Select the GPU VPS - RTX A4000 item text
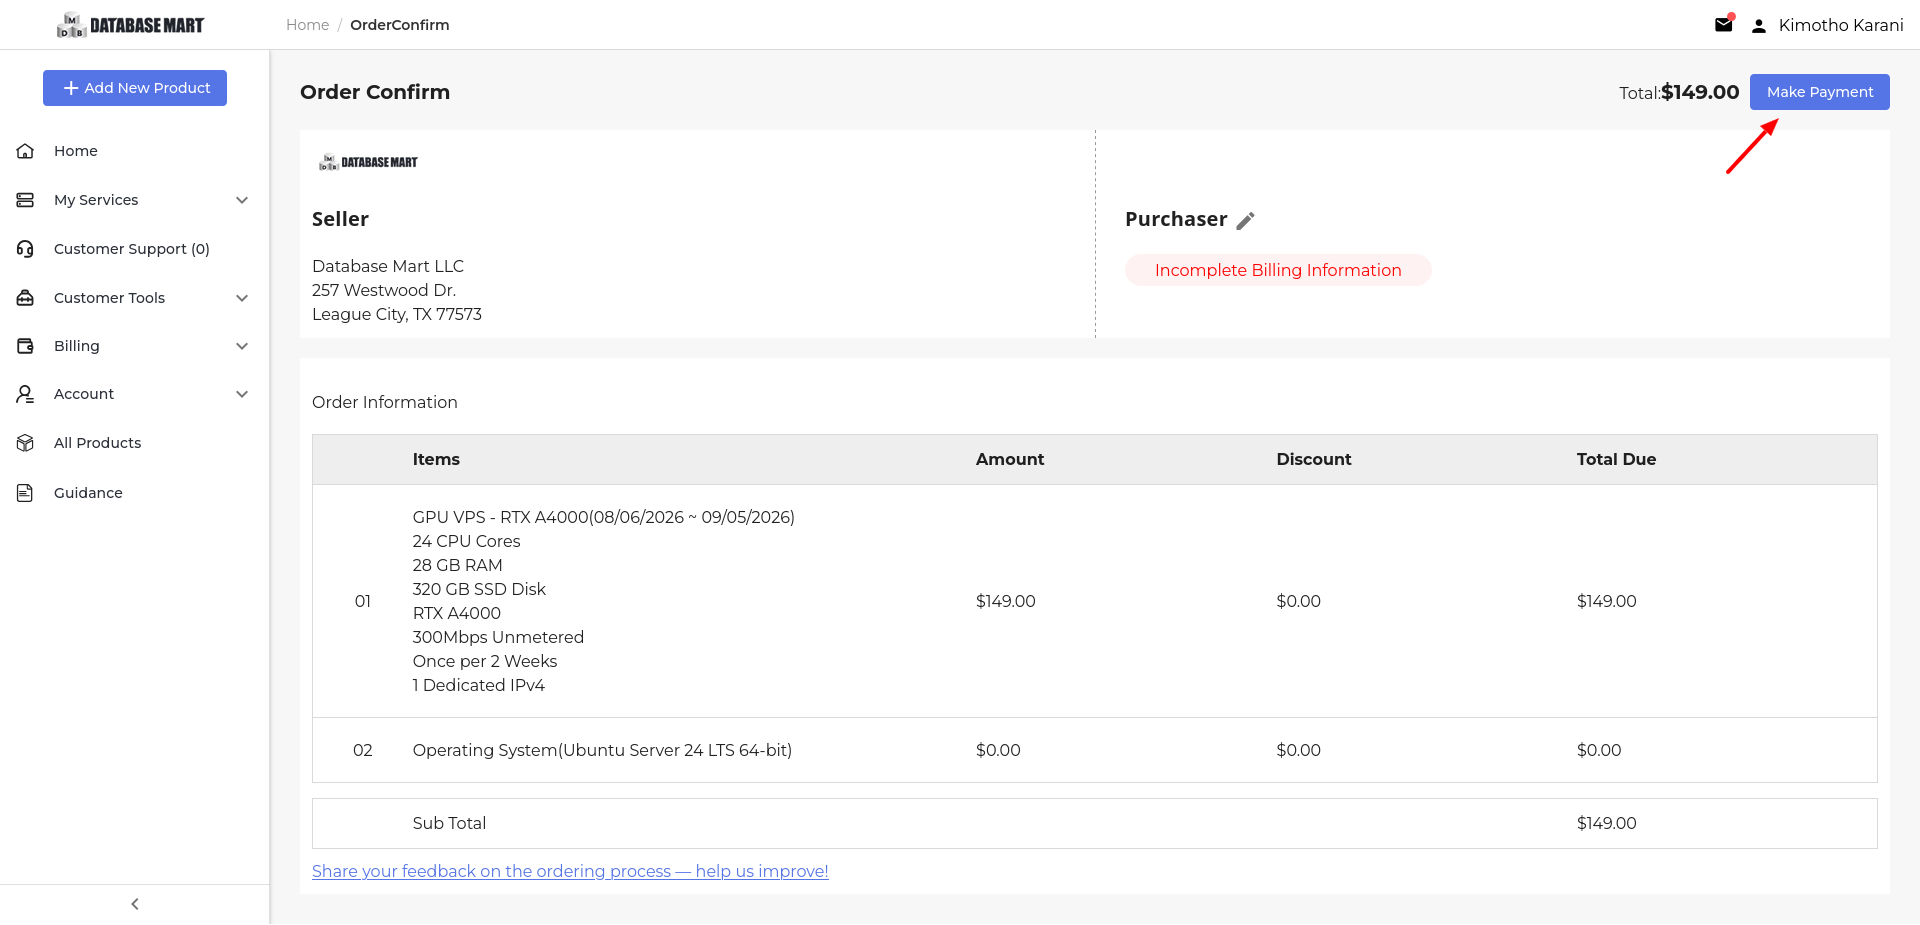Image resolution: width=1920 pixels, height=925 pixels. tap(604, 517)
